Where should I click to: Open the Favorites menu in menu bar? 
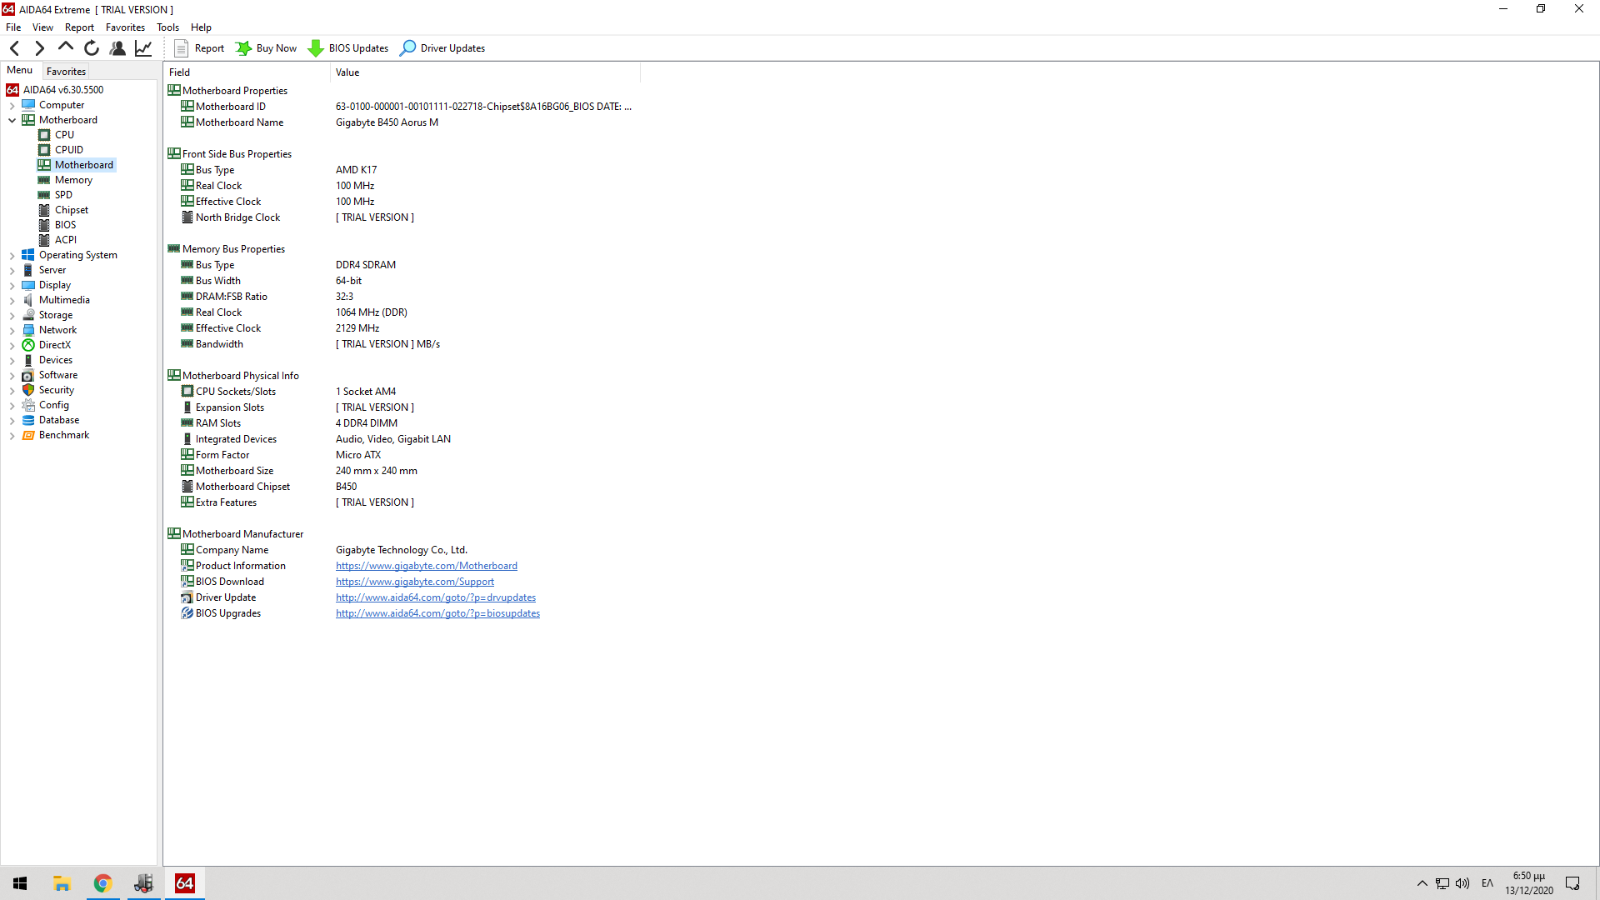coord(125,27)
